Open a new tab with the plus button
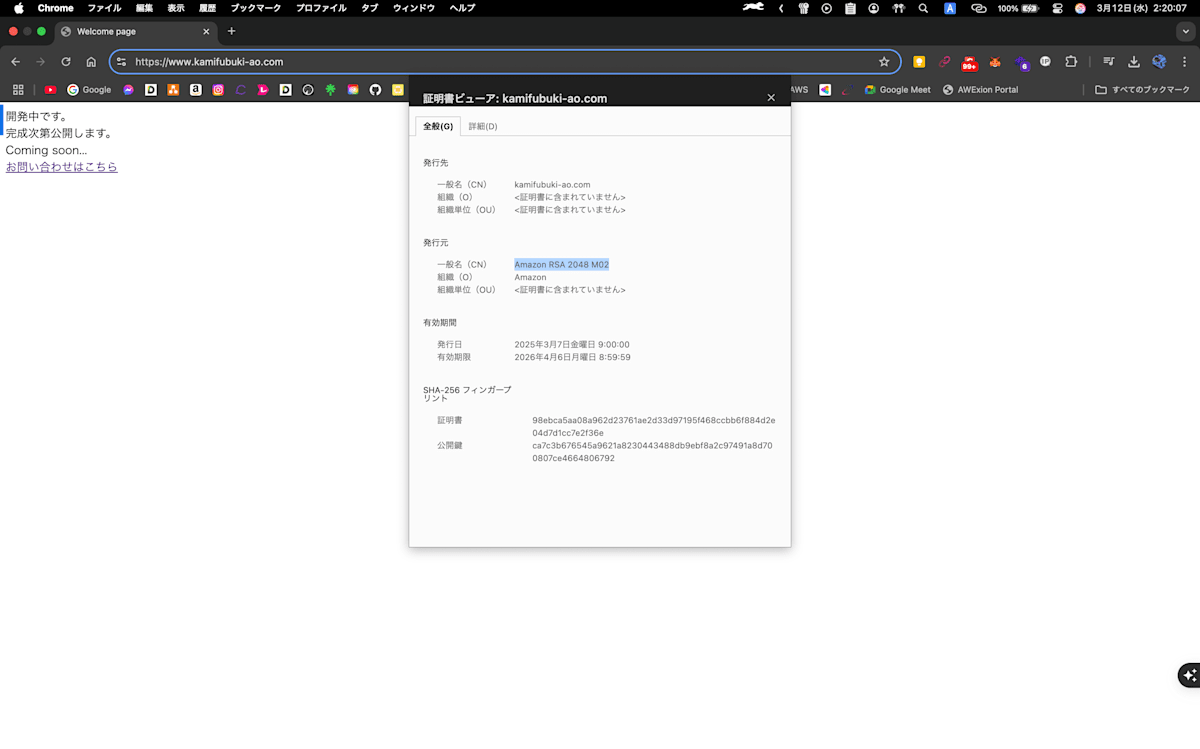The height and width of the screenshot is (749, 1200). coord(231,31)
